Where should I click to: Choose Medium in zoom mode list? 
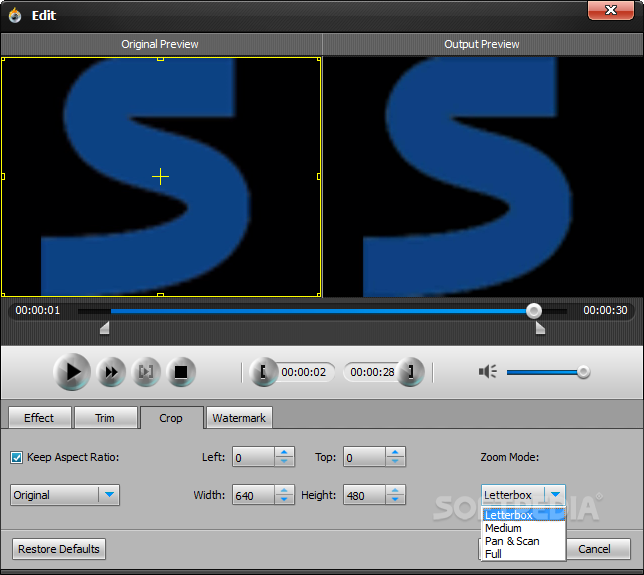pos(523,528)
